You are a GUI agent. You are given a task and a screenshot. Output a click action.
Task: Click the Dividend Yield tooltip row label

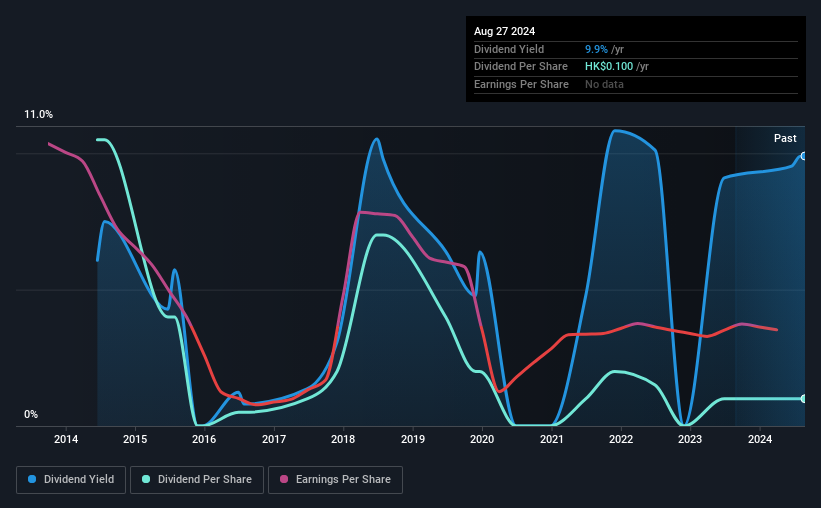(509, 49)
